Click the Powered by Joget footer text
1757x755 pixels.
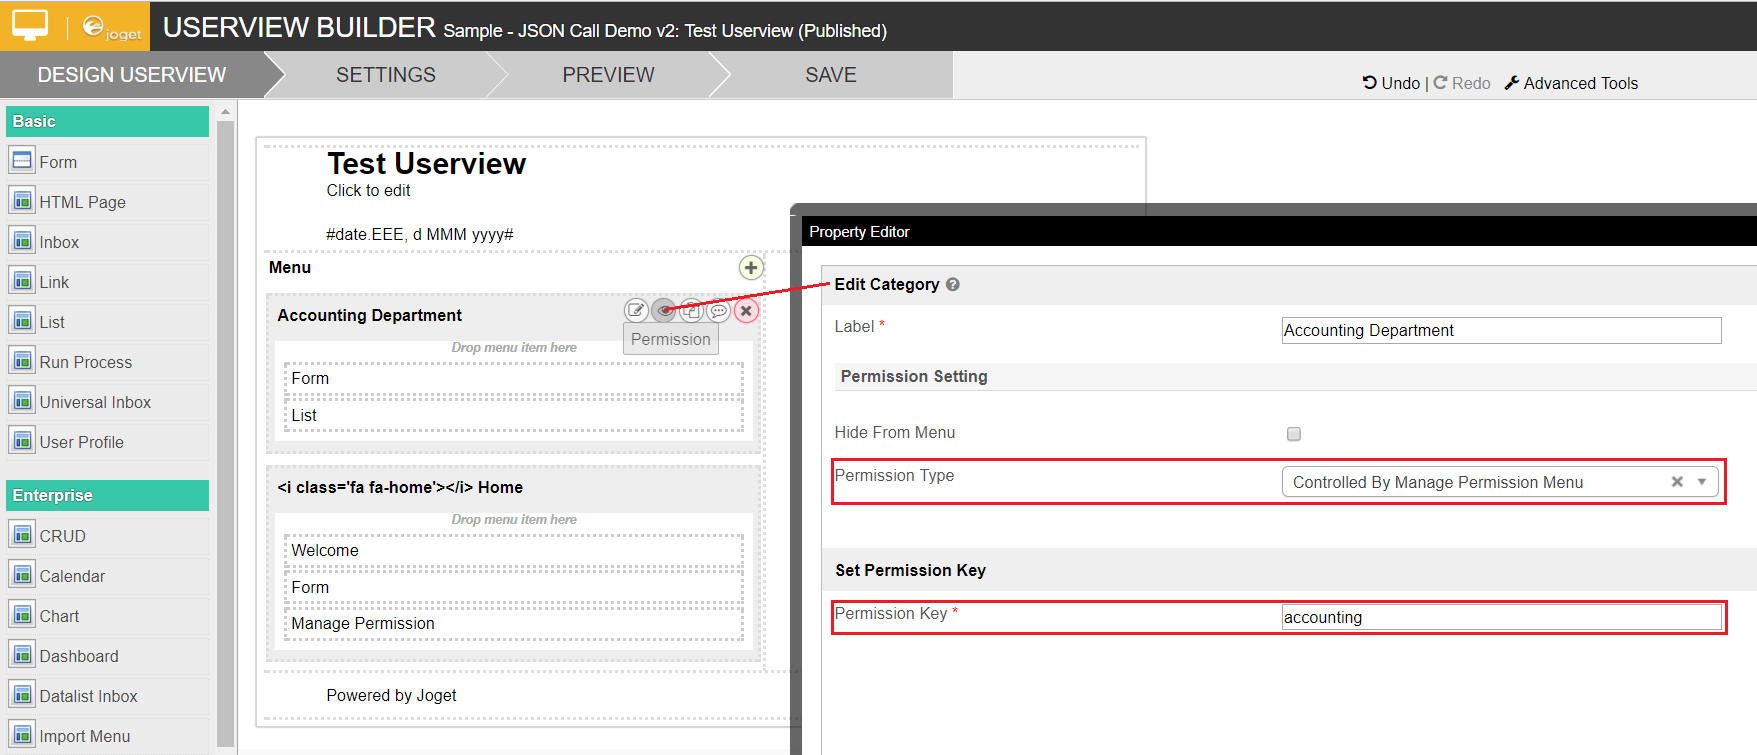coord(391,695)
